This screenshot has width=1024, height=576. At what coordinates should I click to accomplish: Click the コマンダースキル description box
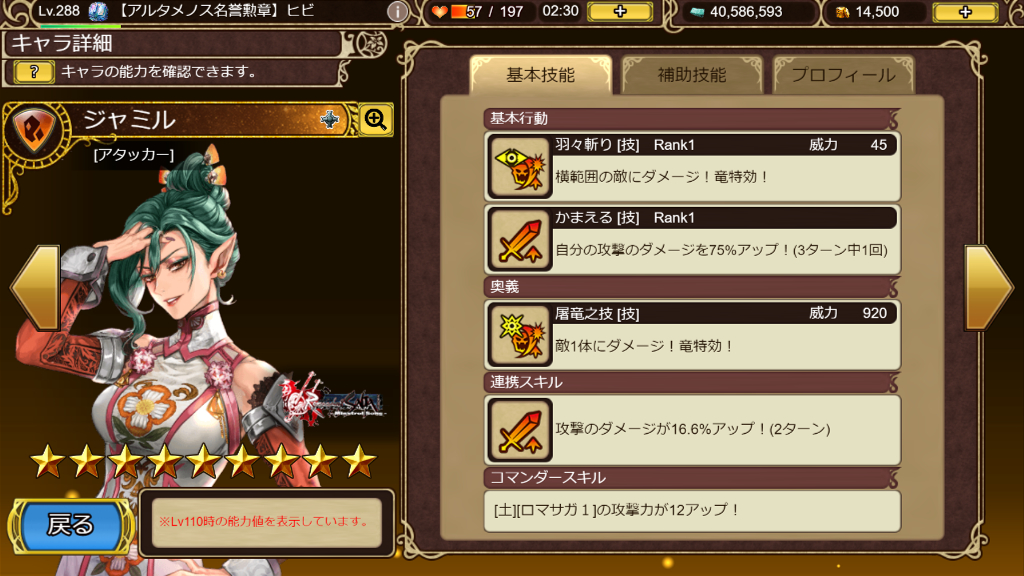coord(692,510)
